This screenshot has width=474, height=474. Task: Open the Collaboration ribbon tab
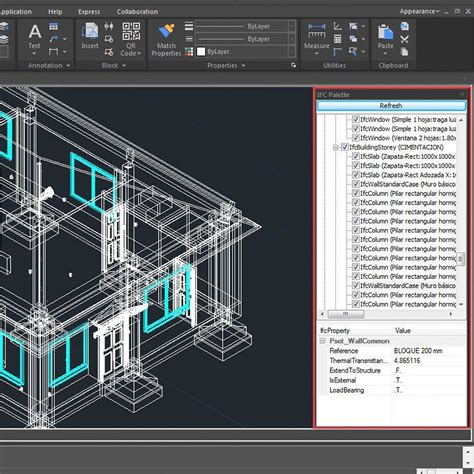[137, 12]
